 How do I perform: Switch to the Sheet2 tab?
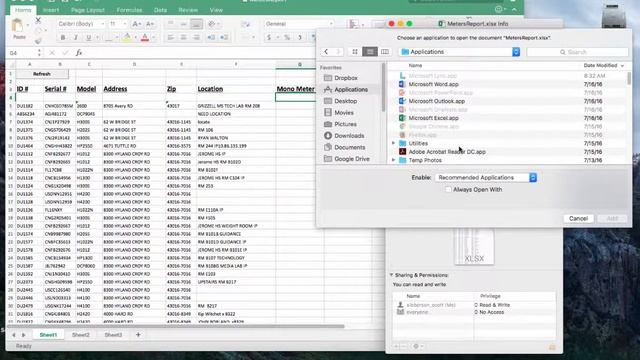coord(80,335)
